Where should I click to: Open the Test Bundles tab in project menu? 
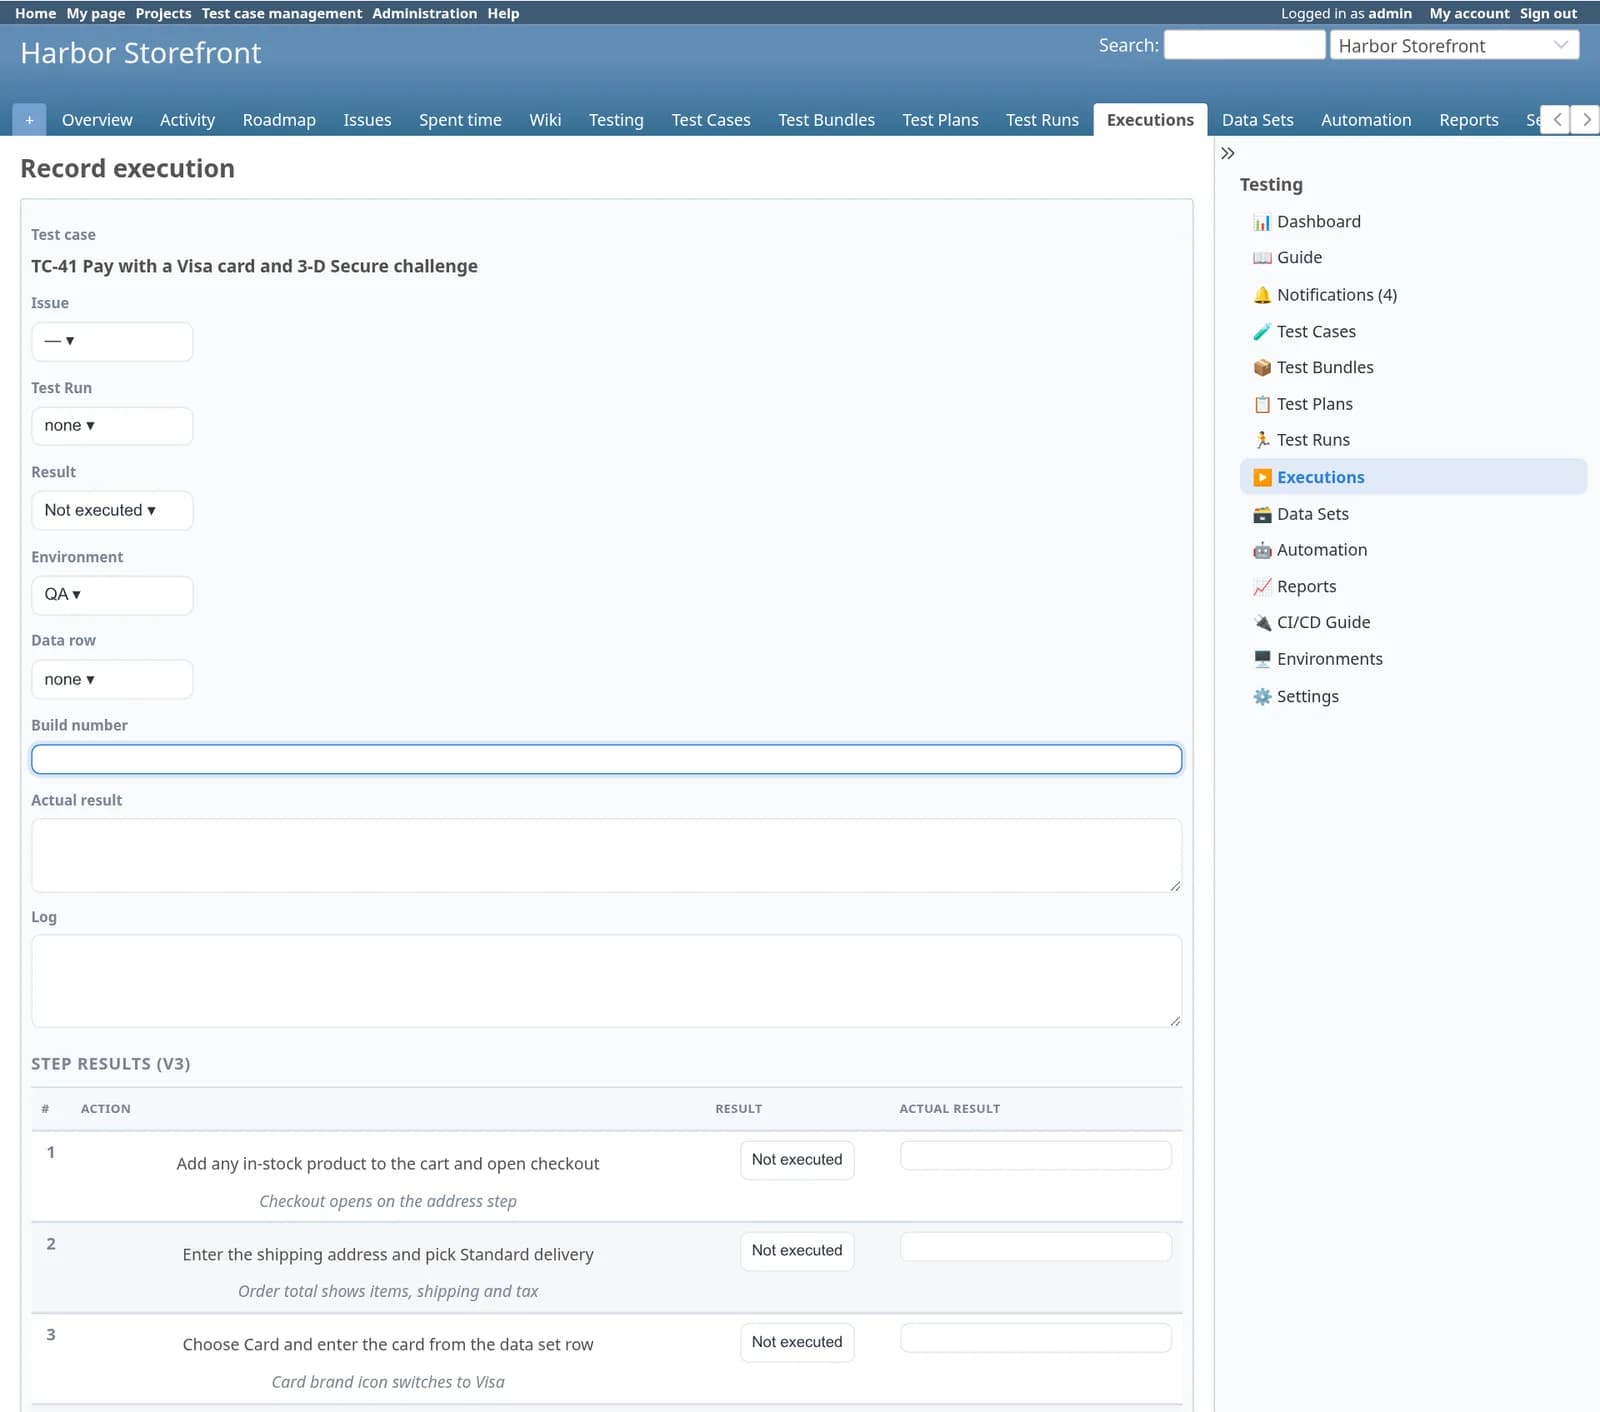coord(826,120)
